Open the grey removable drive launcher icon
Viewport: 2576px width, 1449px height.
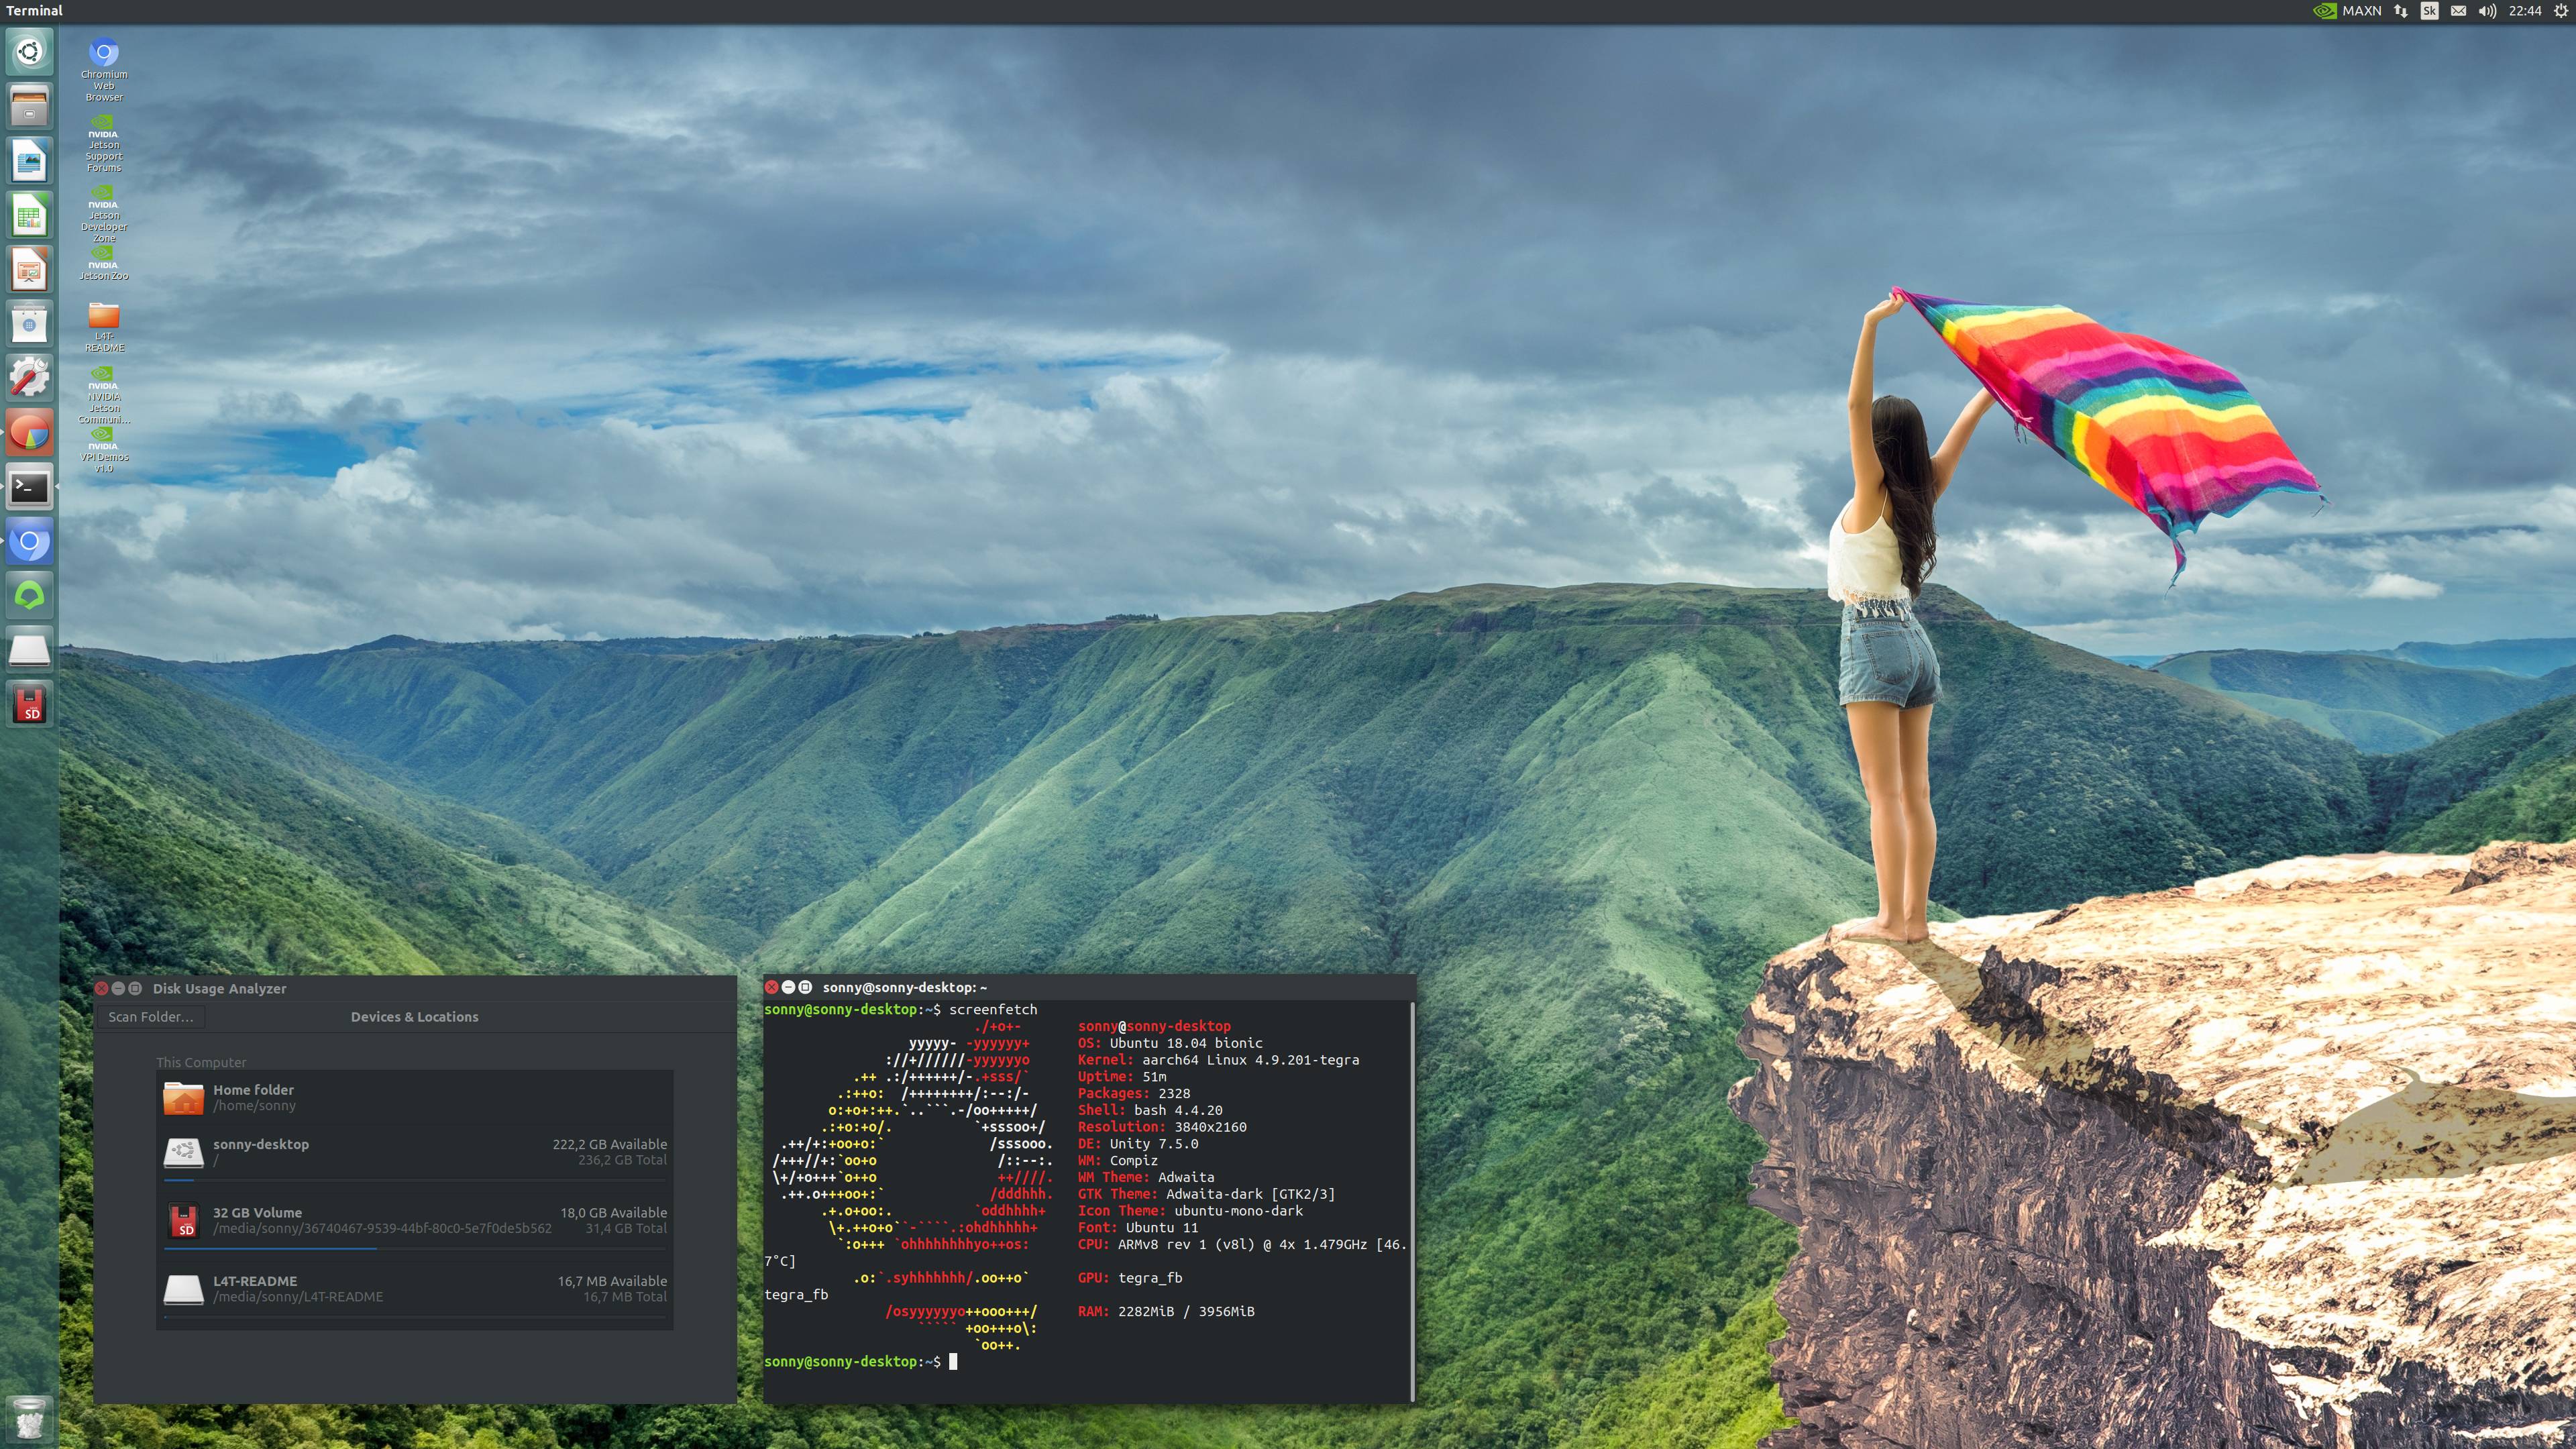pos(29,651)
